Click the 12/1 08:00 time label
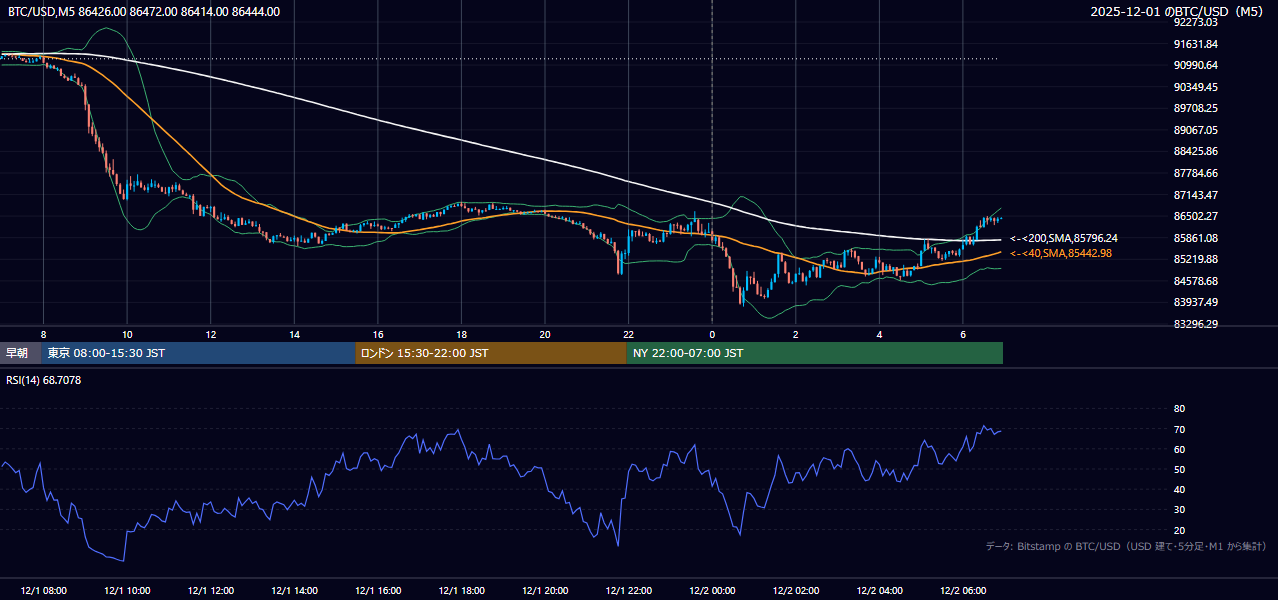 [x=43, y=591]
